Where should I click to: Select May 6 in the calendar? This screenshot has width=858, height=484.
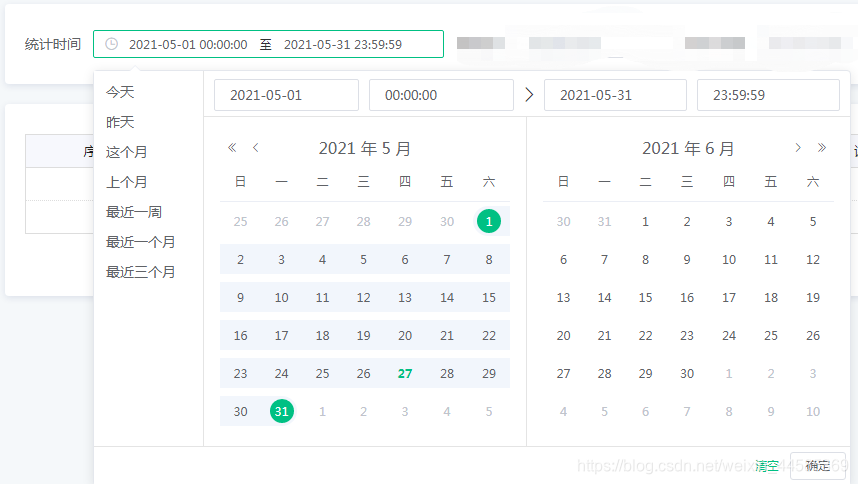(x=405, y=260)
